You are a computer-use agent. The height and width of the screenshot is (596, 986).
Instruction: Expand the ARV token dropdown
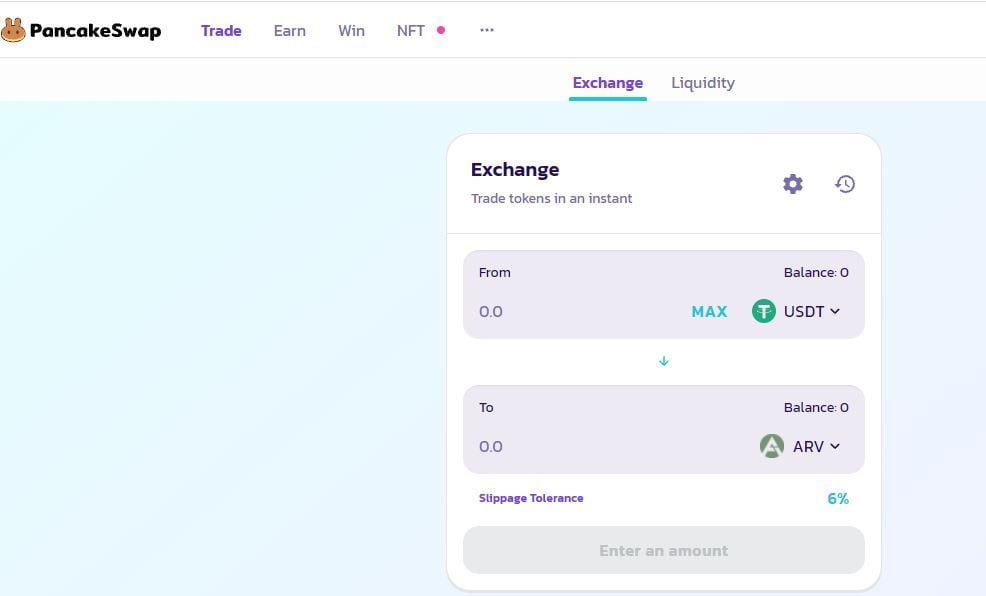[834, 447]
